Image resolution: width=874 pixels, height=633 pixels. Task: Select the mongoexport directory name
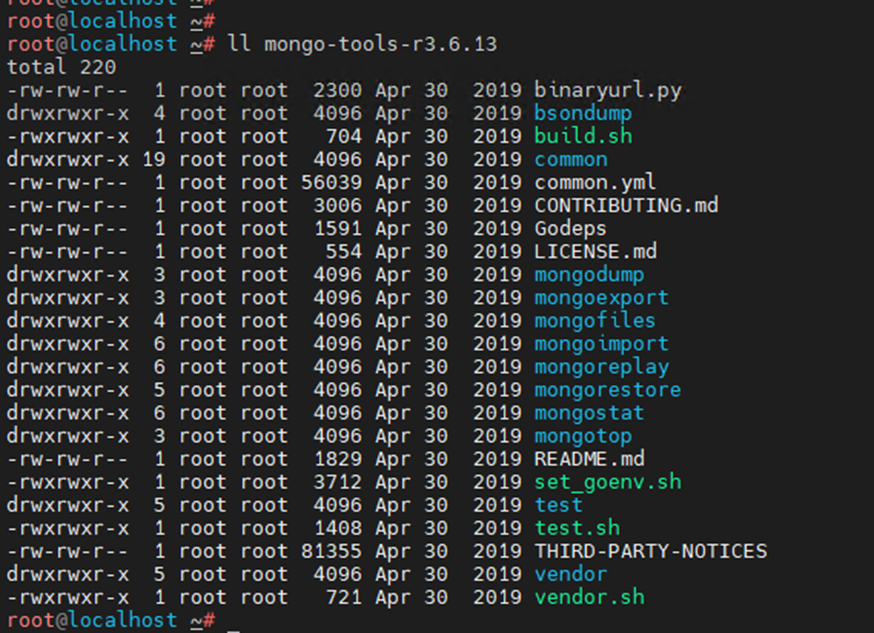(601, 298)
